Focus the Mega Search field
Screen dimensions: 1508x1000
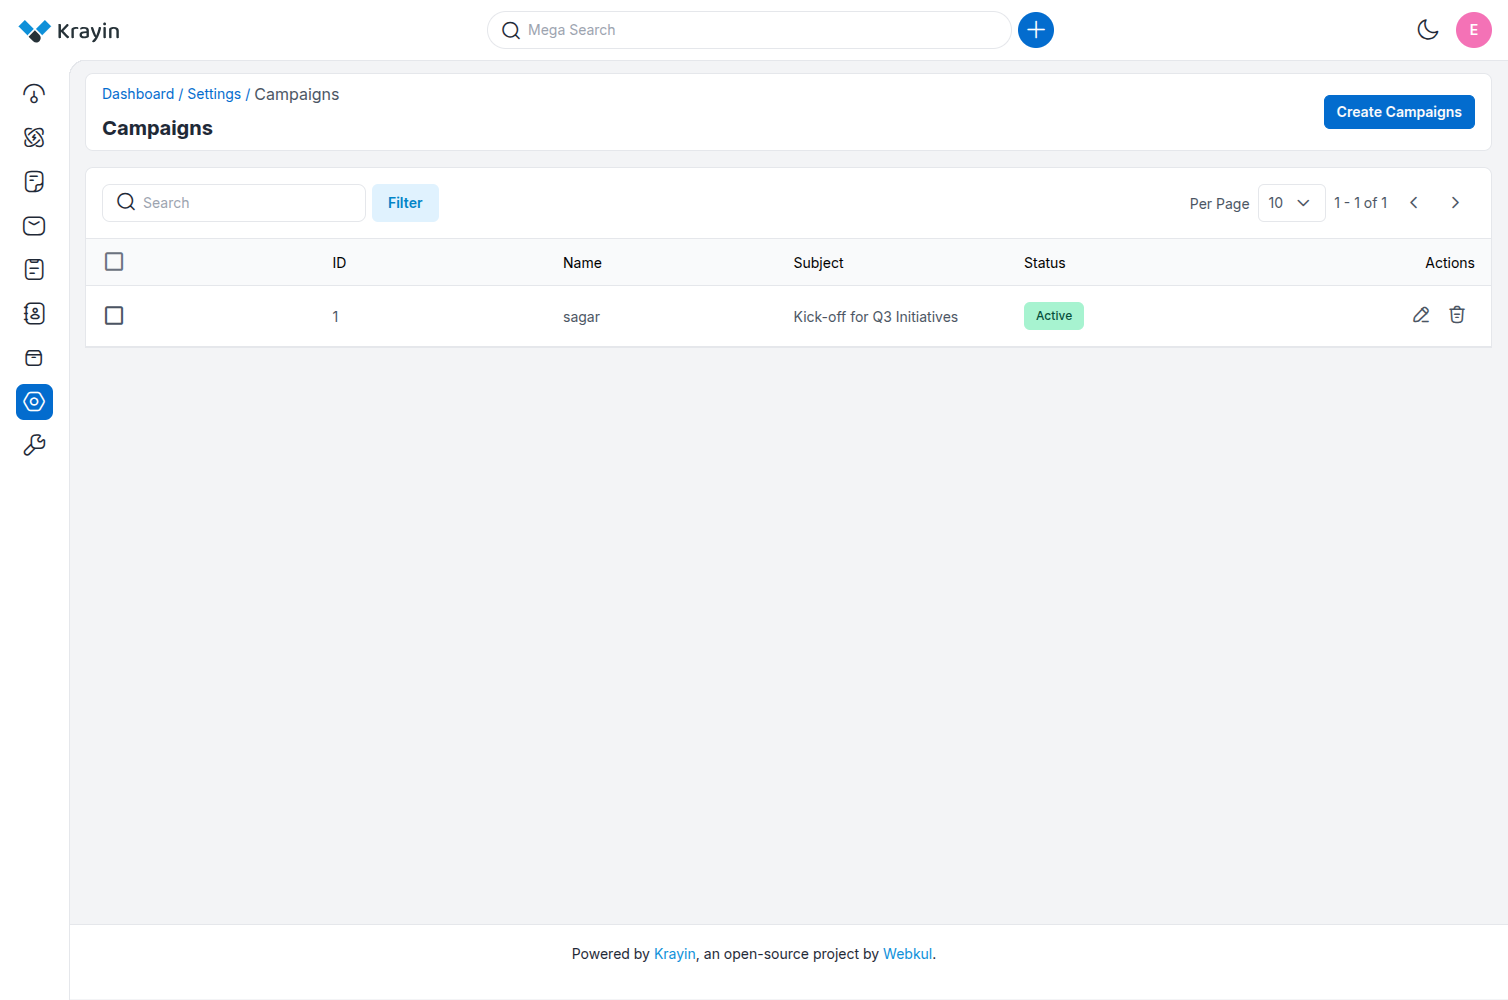point(749,30)
